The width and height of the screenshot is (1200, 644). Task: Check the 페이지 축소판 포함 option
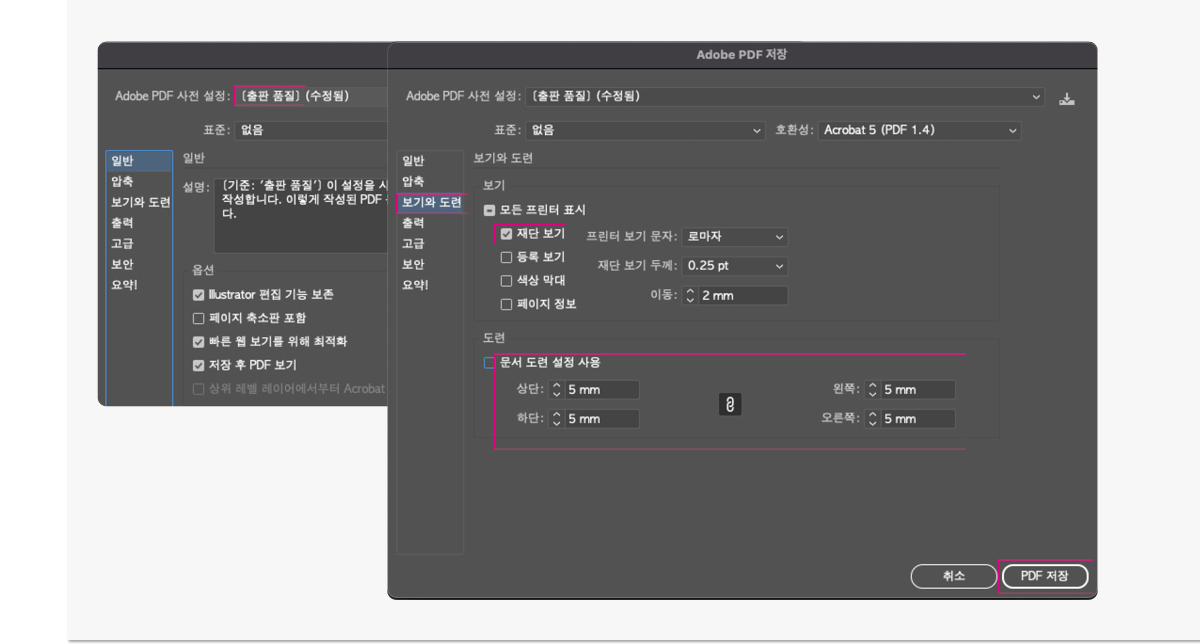pos(197,318)
